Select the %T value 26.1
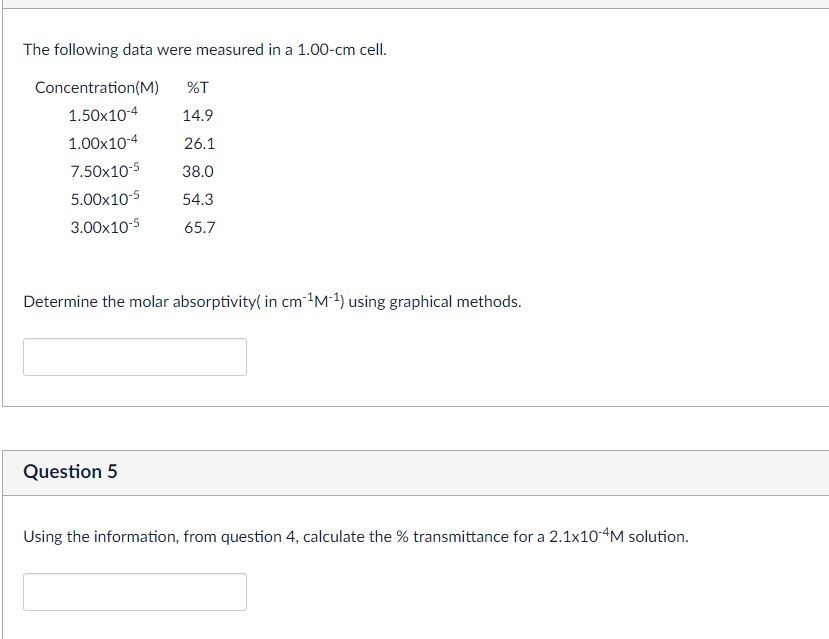829x639 pixels. click(x=197, y=142)
